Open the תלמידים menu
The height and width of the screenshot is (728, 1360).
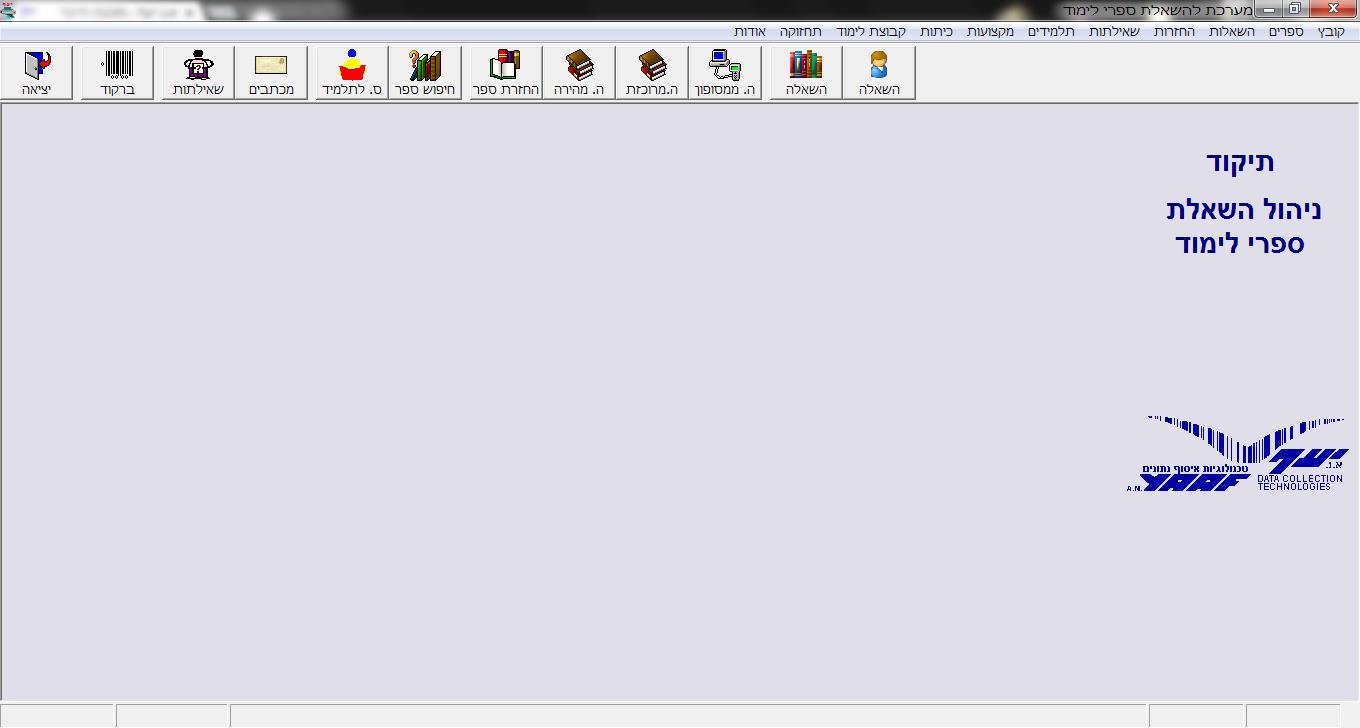tap(1051, 32)
